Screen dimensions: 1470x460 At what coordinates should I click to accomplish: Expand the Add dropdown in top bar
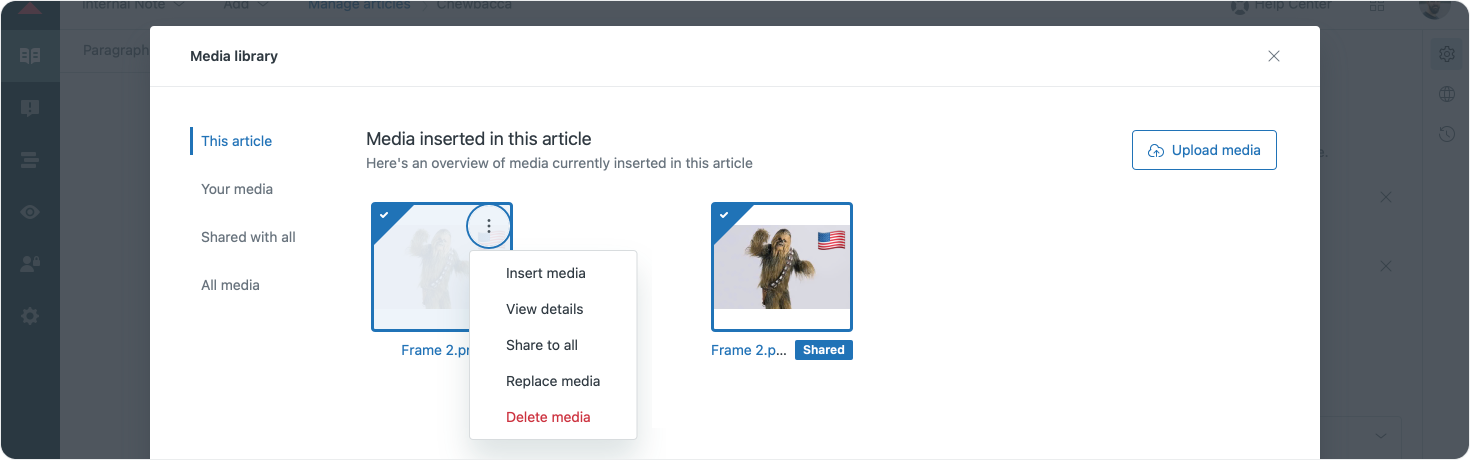coord(246,5)
